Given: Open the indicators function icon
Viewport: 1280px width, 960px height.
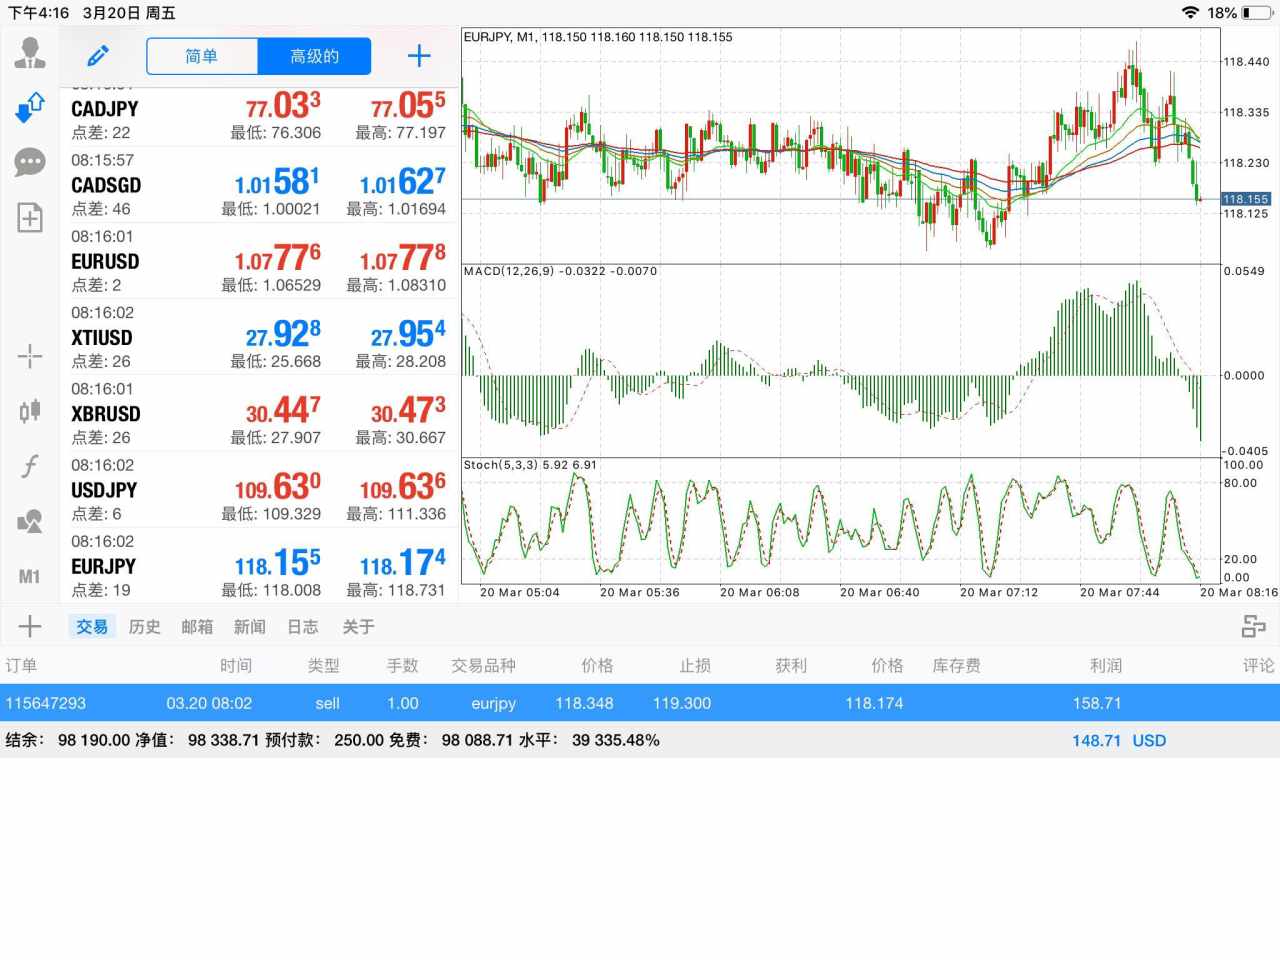Looking at the screenshot, I should pos(30,466).
